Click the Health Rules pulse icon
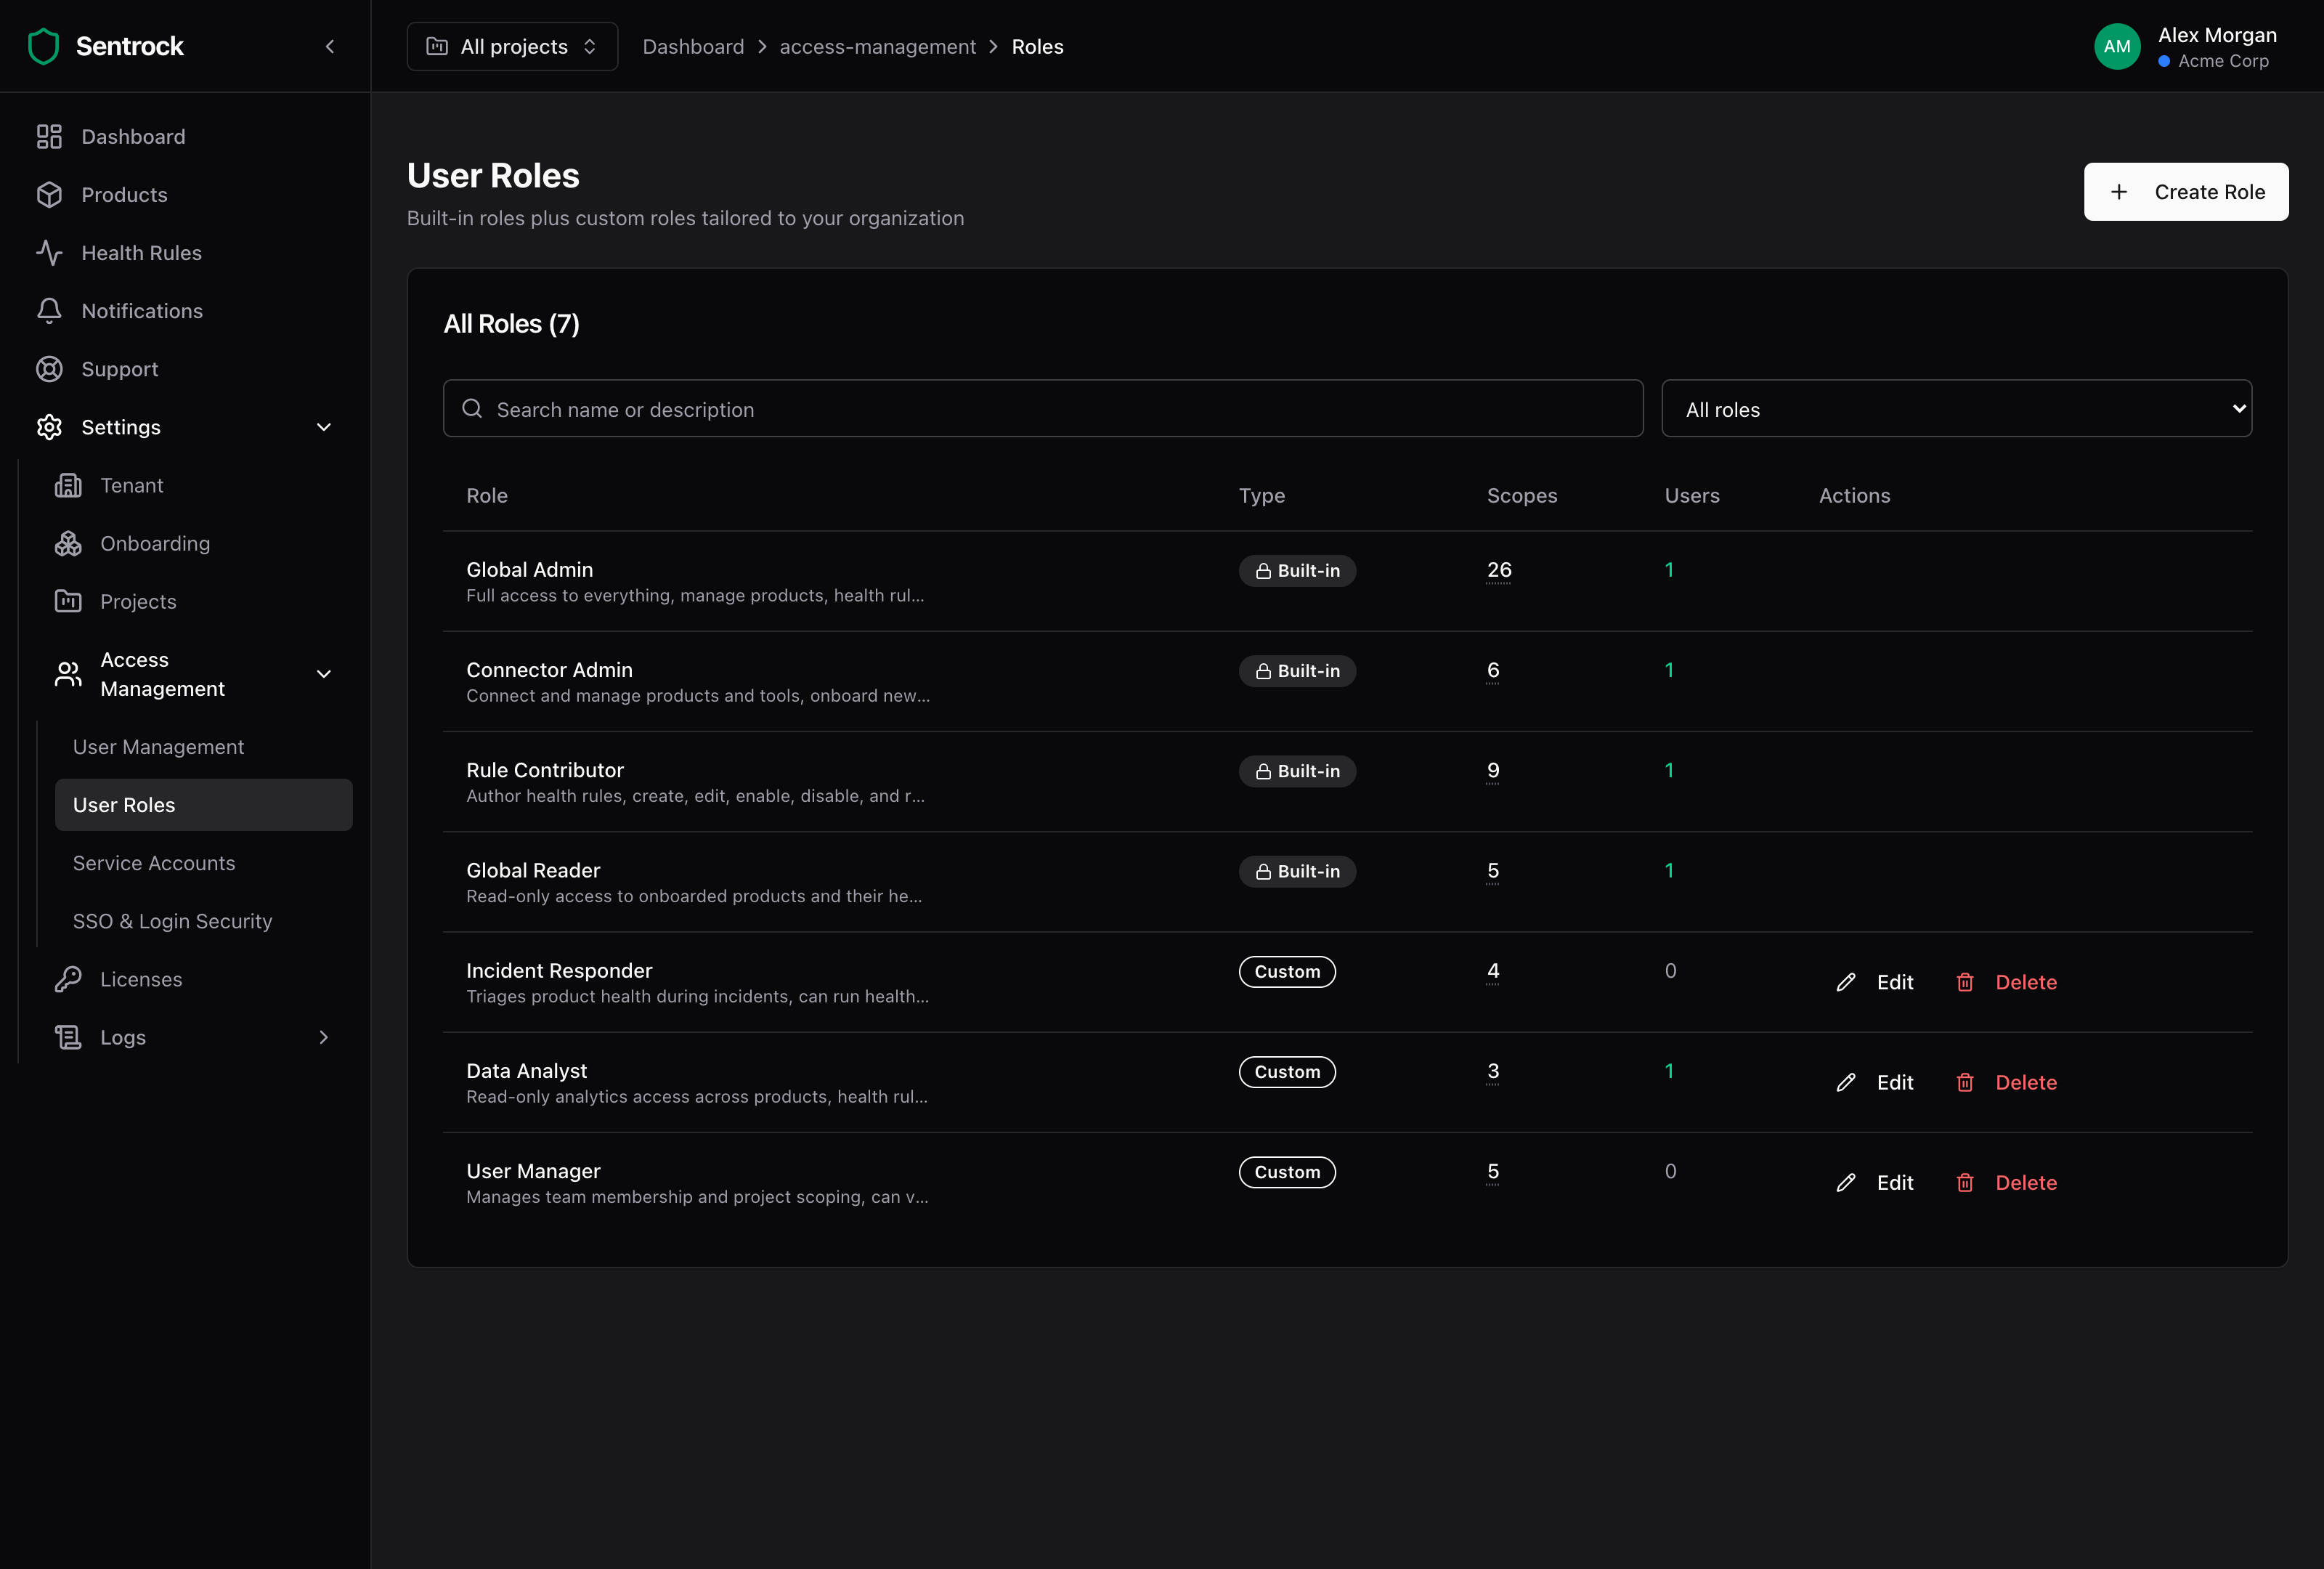 49,253
